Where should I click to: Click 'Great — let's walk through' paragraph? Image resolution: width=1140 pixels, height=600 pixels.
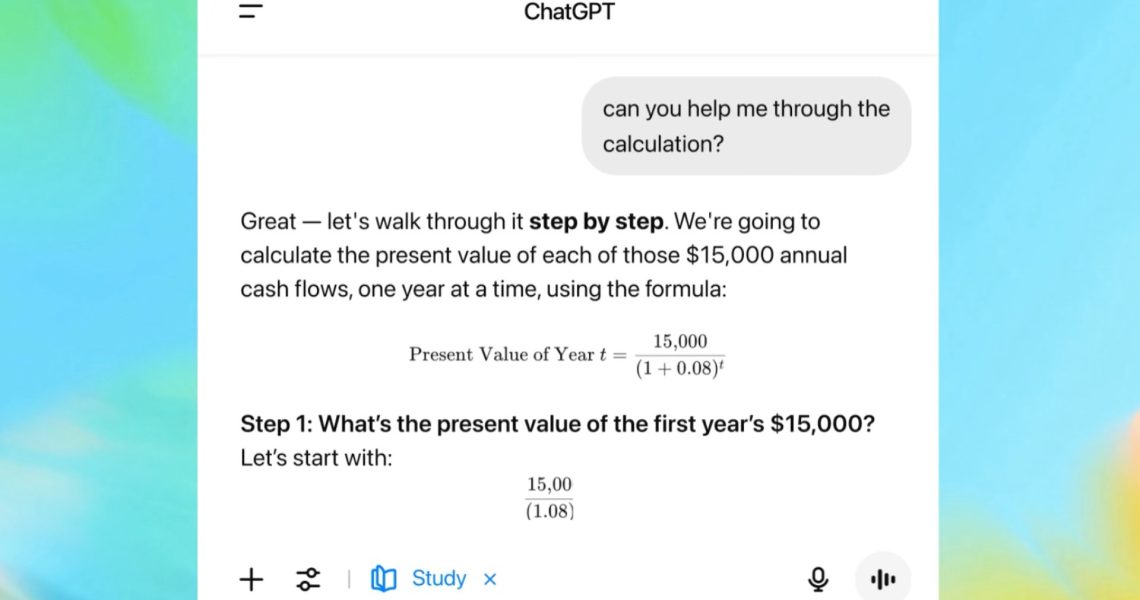pos(544,255)
